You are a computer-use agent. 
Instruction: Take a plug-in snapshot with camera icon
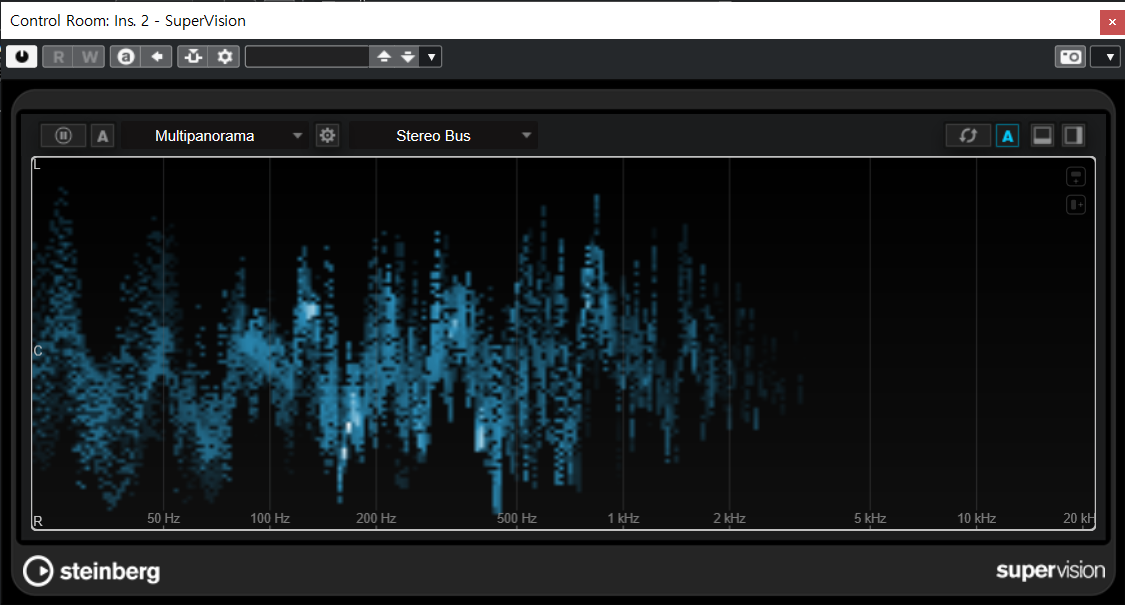1070,57
